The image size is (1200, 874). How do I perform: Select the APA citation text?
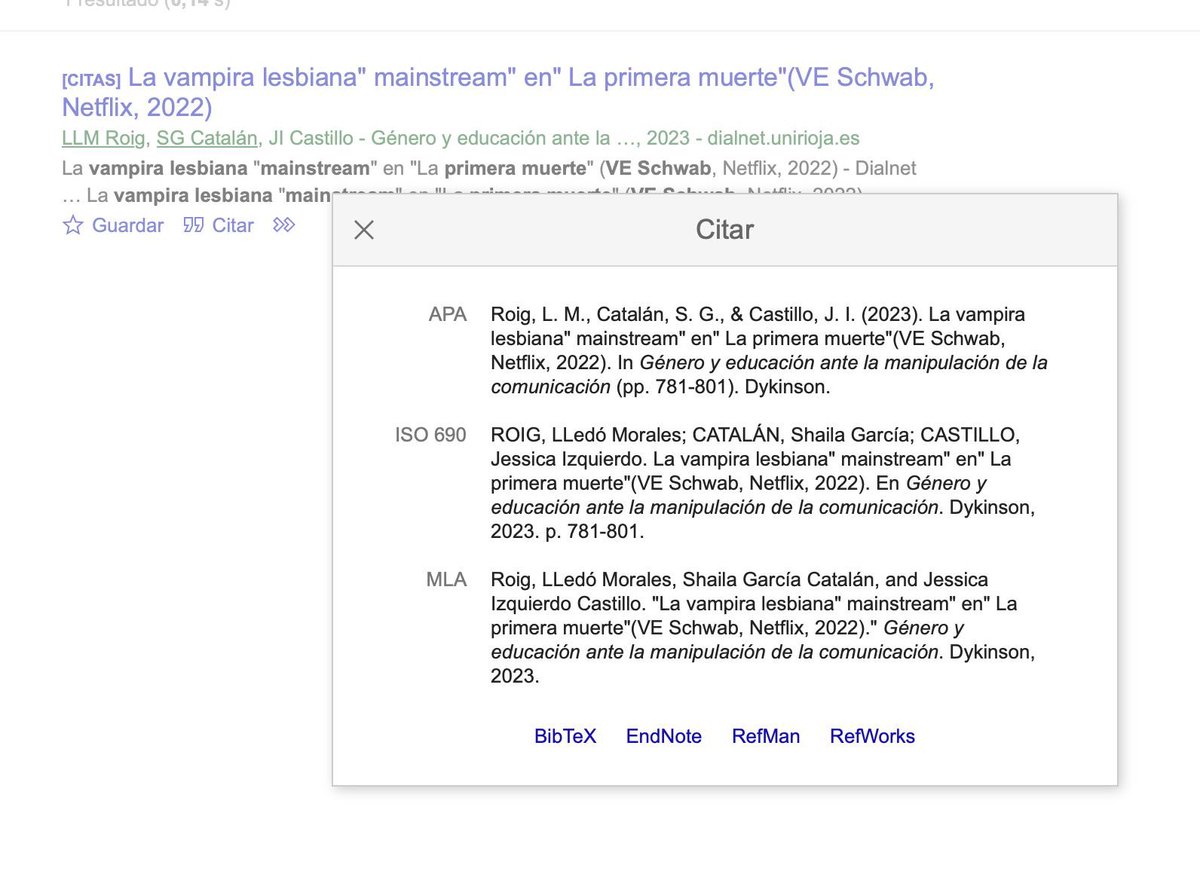[769, 350]
